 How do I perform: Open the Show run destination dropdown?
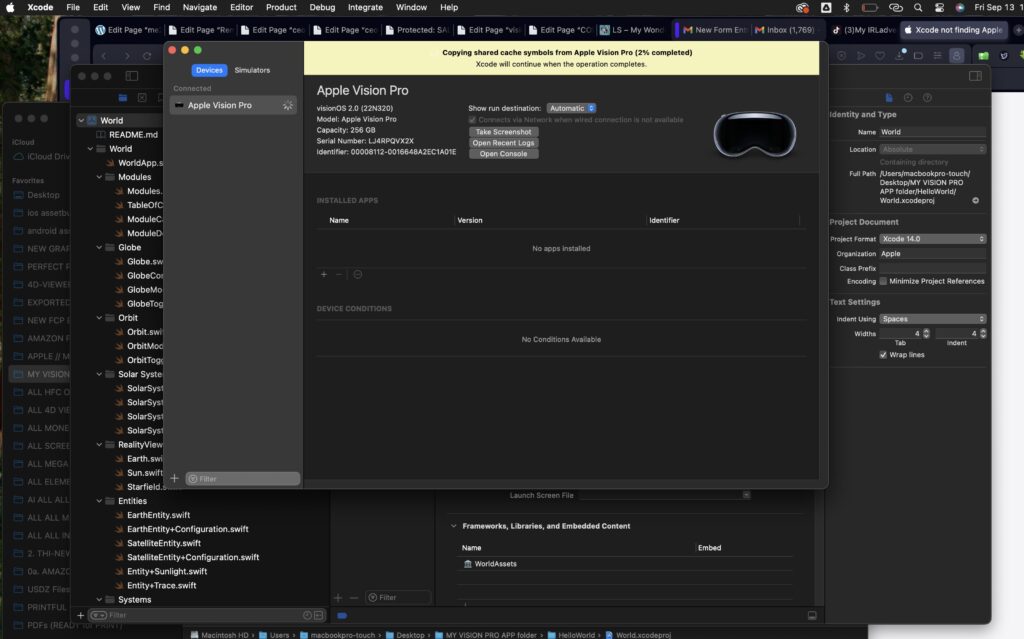(x=571, y=108)
